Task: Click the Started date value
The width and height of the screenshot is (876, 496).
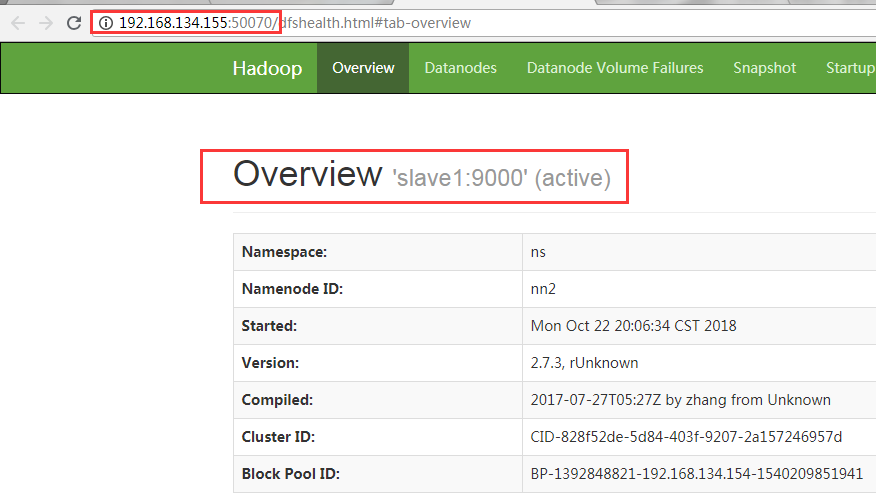Action: point(634,326)
